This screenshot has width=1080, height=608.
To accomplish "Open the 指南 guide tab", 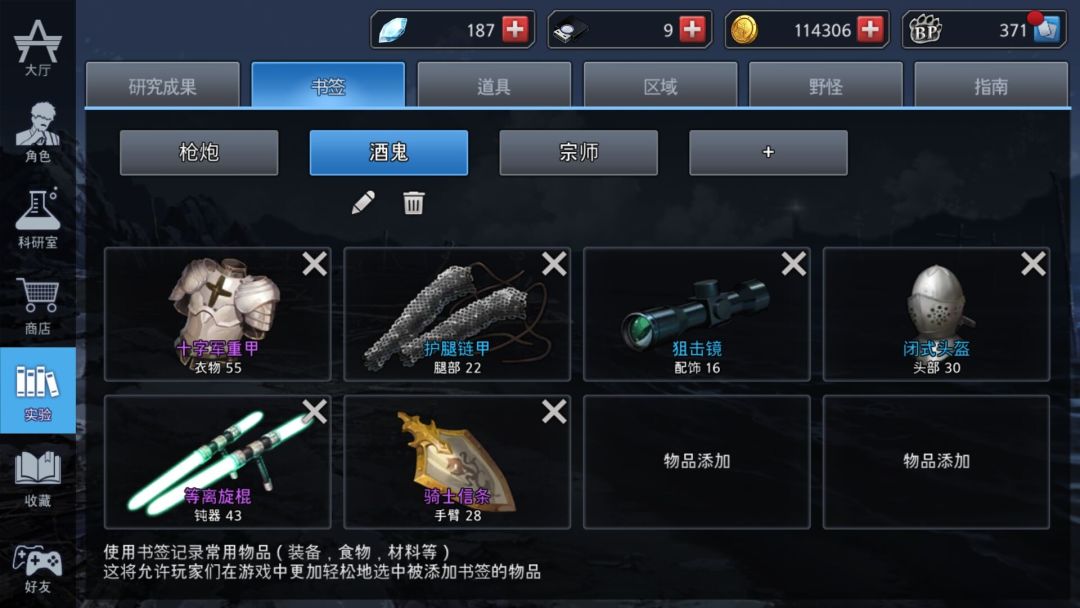I will pos(990,85).
